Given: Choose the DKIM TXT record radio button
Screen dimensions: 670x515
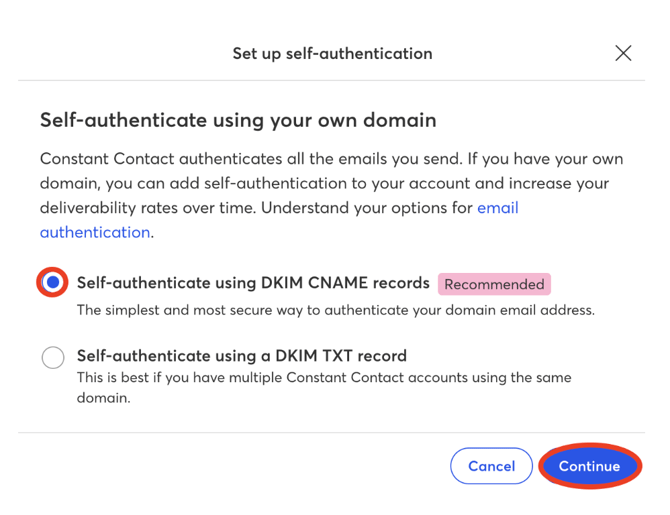Looking at the screenshot, I should click(53, 357).
